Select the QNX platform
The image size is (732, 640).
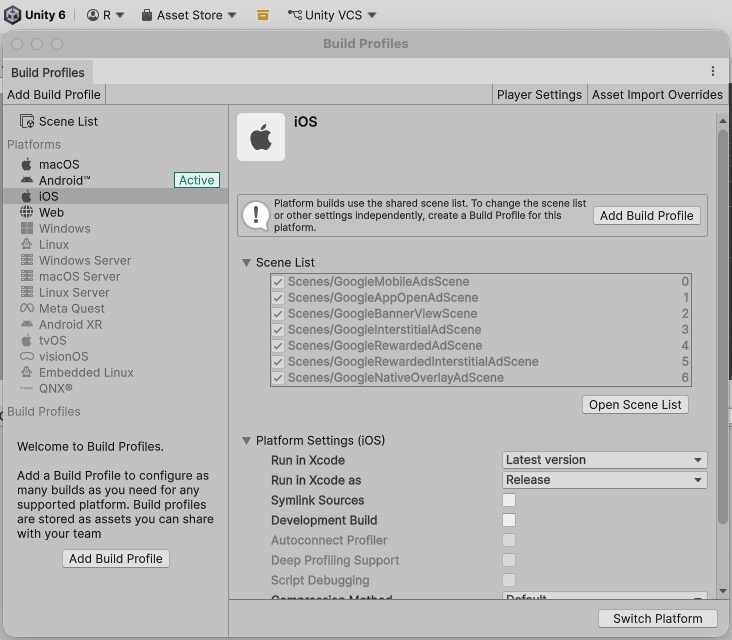(x=115, y=388)
